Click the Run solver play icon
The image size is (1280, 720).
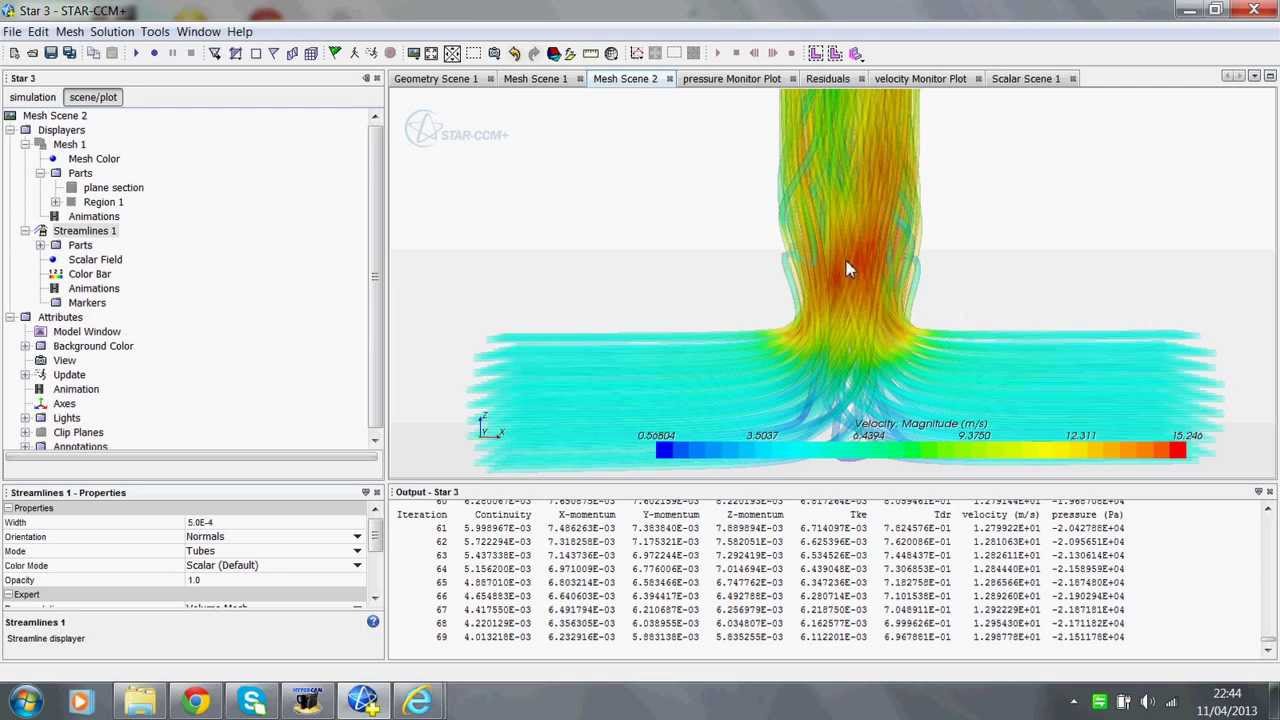(136, 53)
